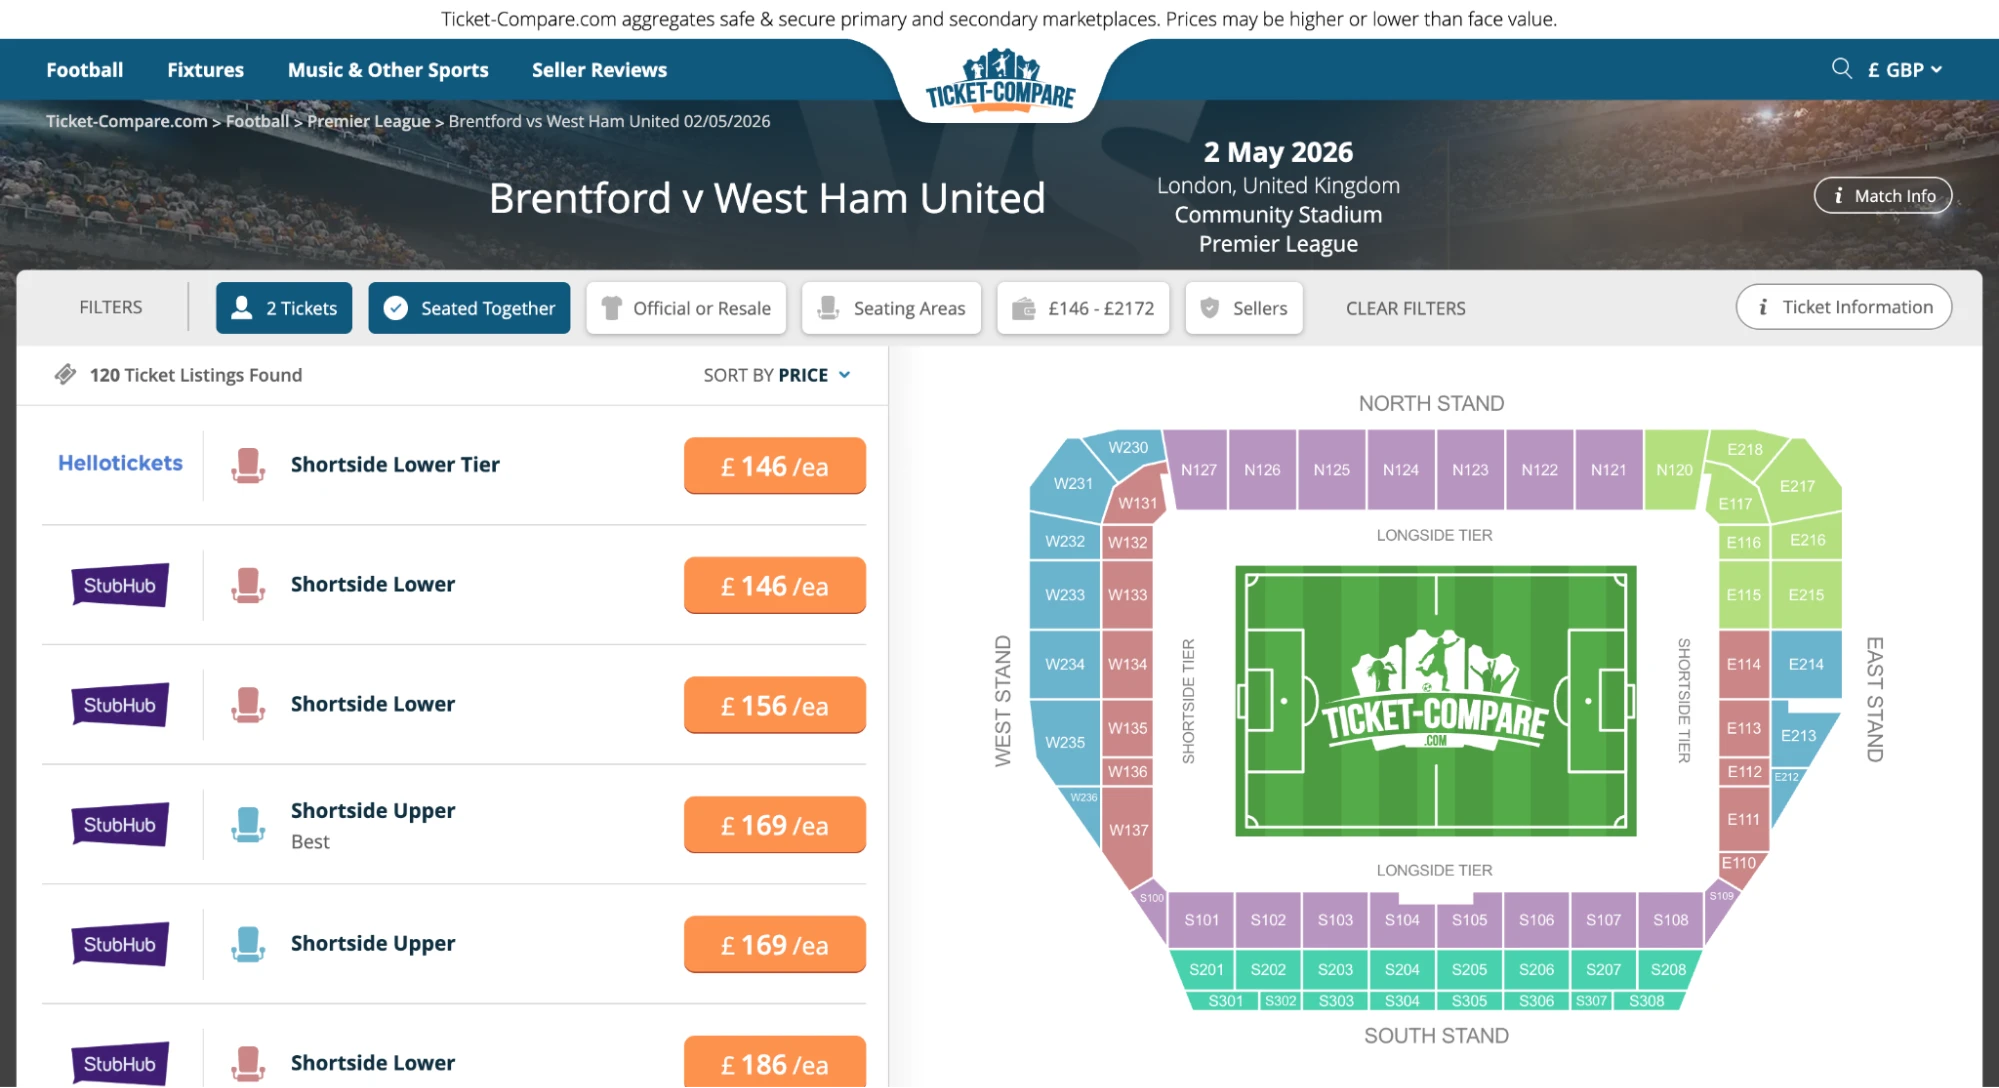Click the ticket tag icon beside listings count
1999x1088 pixels.
tap(66, 374)
